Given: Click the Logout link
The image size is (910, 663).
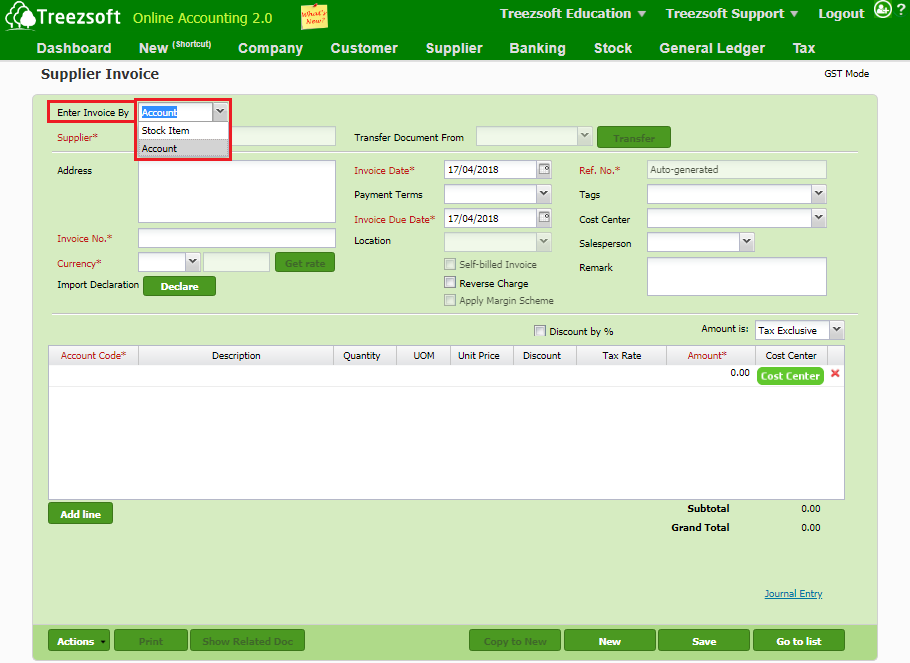Looking at the screenshot, I should [841, 13].
